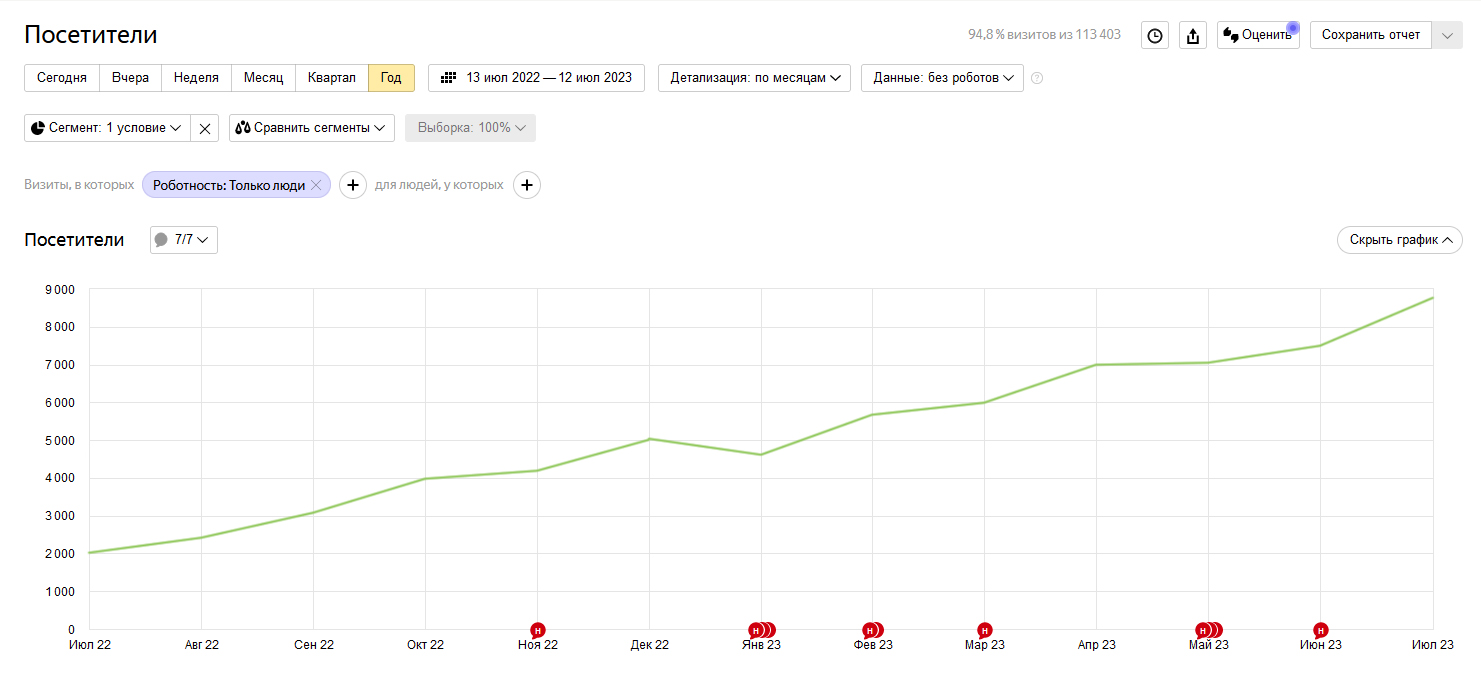
Task: Click the annotation marker cluster at Май 23
Action: (x=1209, y=630)
